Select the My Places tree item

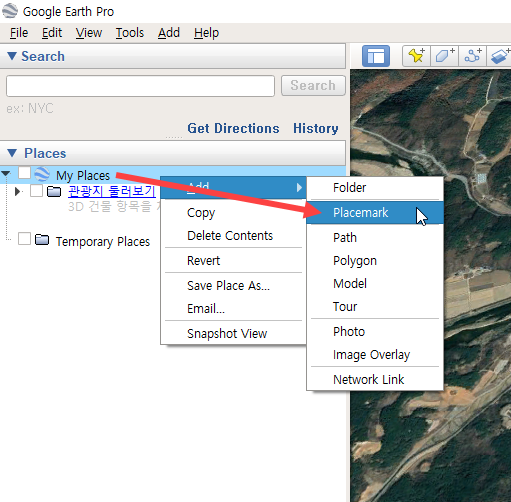83,176
